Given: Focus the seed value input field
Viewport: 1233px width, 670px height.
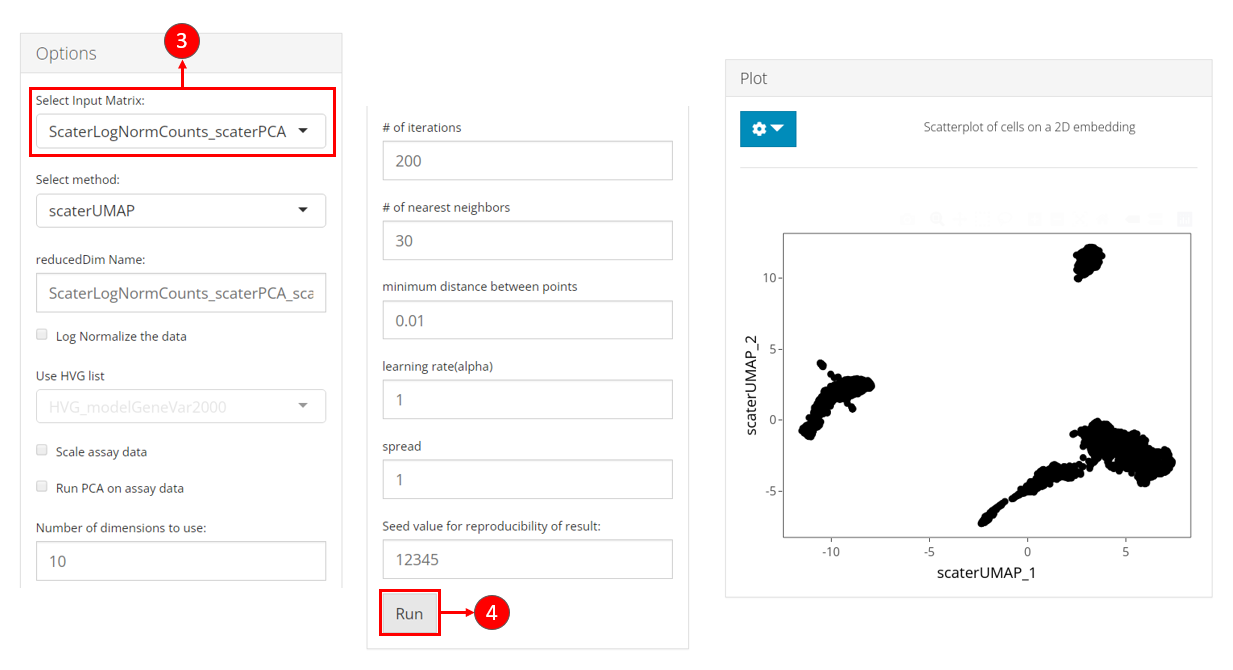Looking at the screenshot, I should (527, 559).
